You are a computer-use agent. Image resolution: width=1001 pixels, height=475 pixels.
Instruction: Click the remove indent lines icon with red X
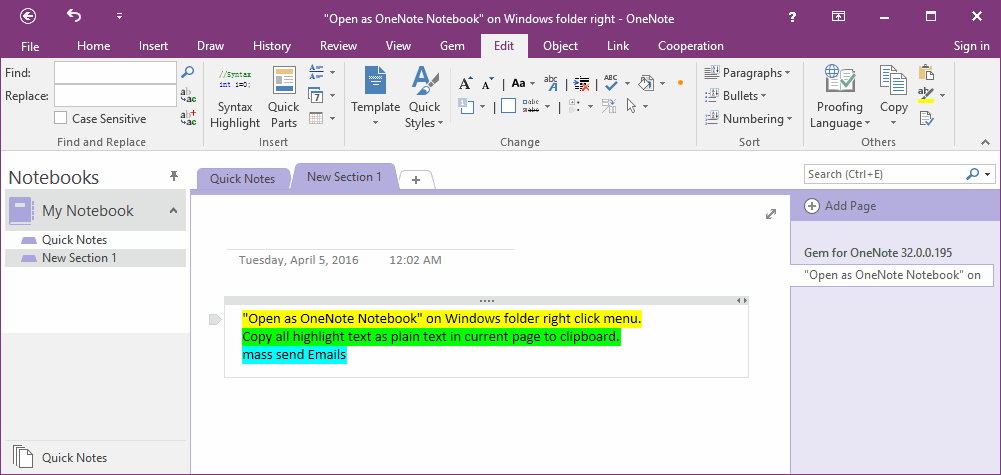(x=581, y=84)
